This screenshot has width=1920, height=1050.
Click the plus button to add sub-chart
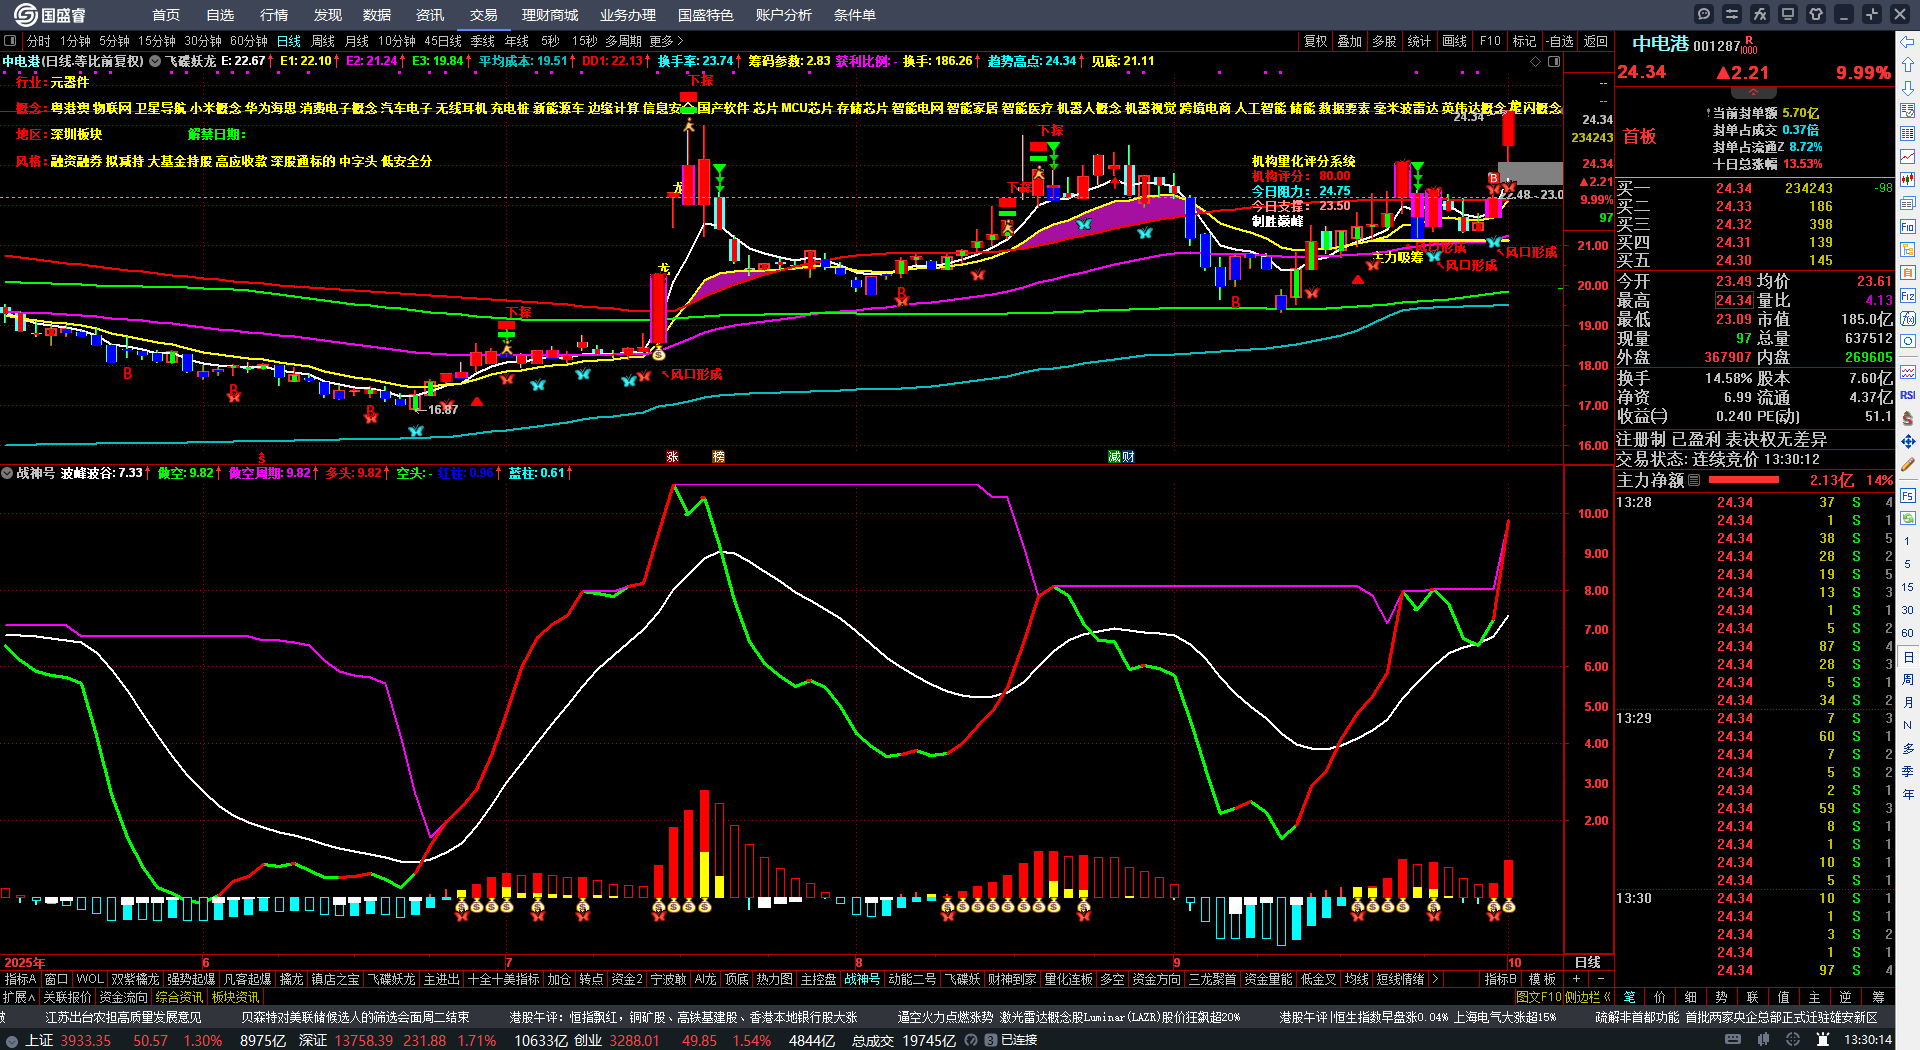1577,979
